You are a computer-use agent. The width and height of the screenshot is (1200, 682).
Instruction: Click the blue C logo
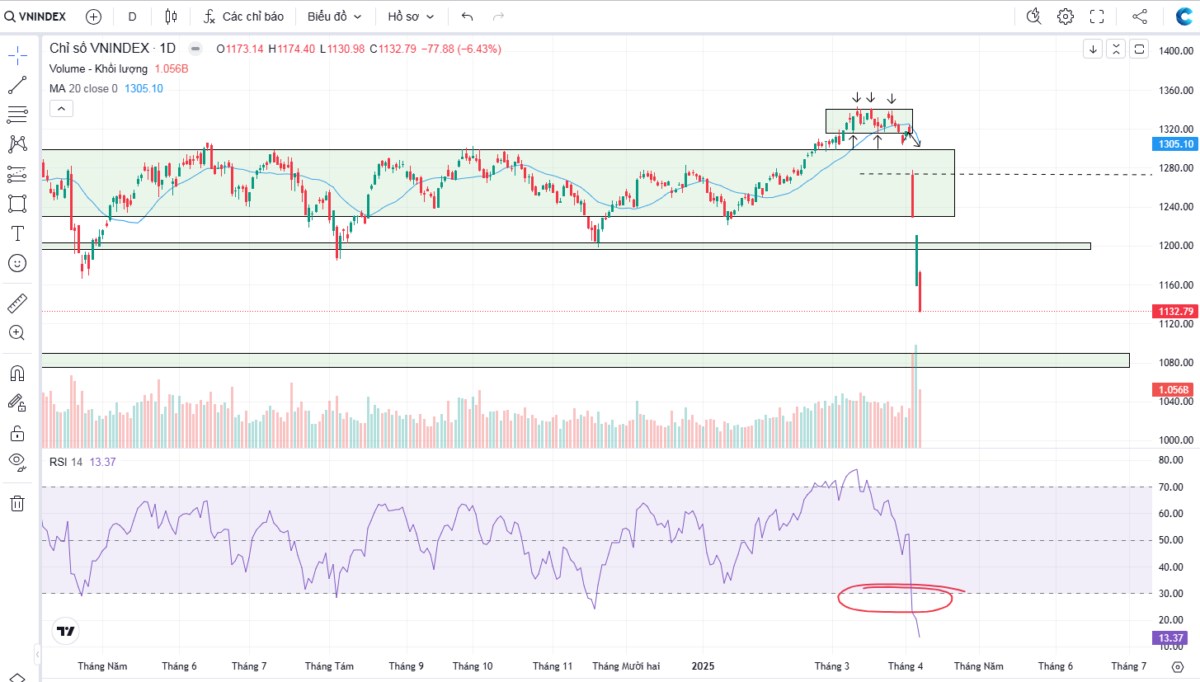tap(1183, 16)
